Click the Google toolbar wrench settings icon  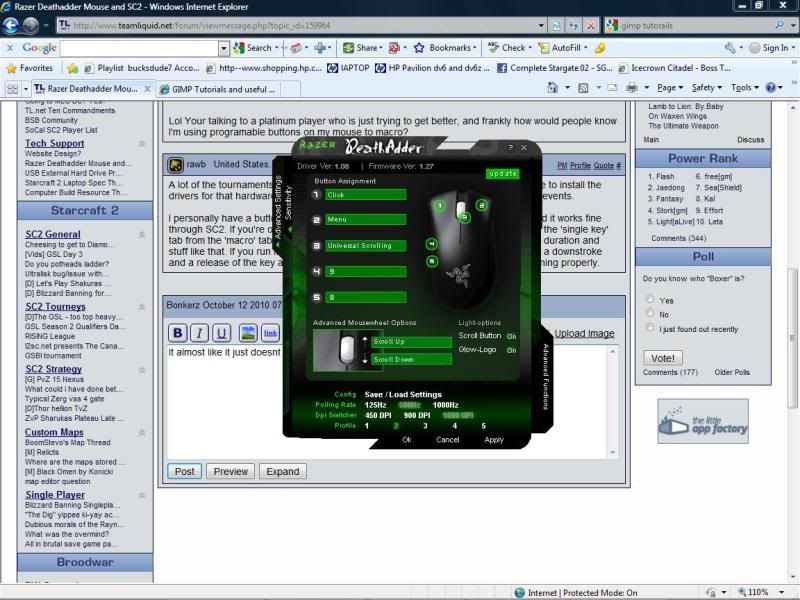(x=730, y=47)
